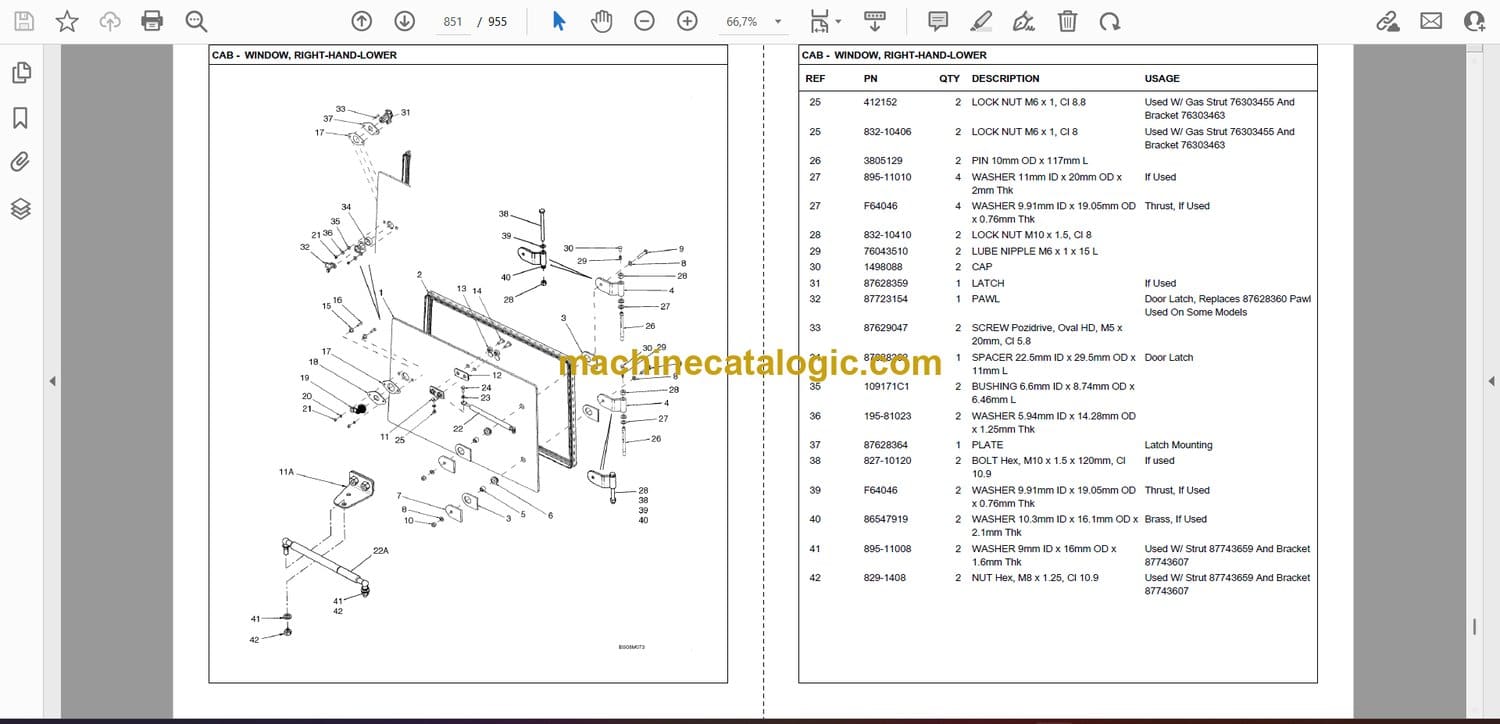Click the cloud upload icon
Viewport: 1500px width, 724px height.
pos(110,21)
